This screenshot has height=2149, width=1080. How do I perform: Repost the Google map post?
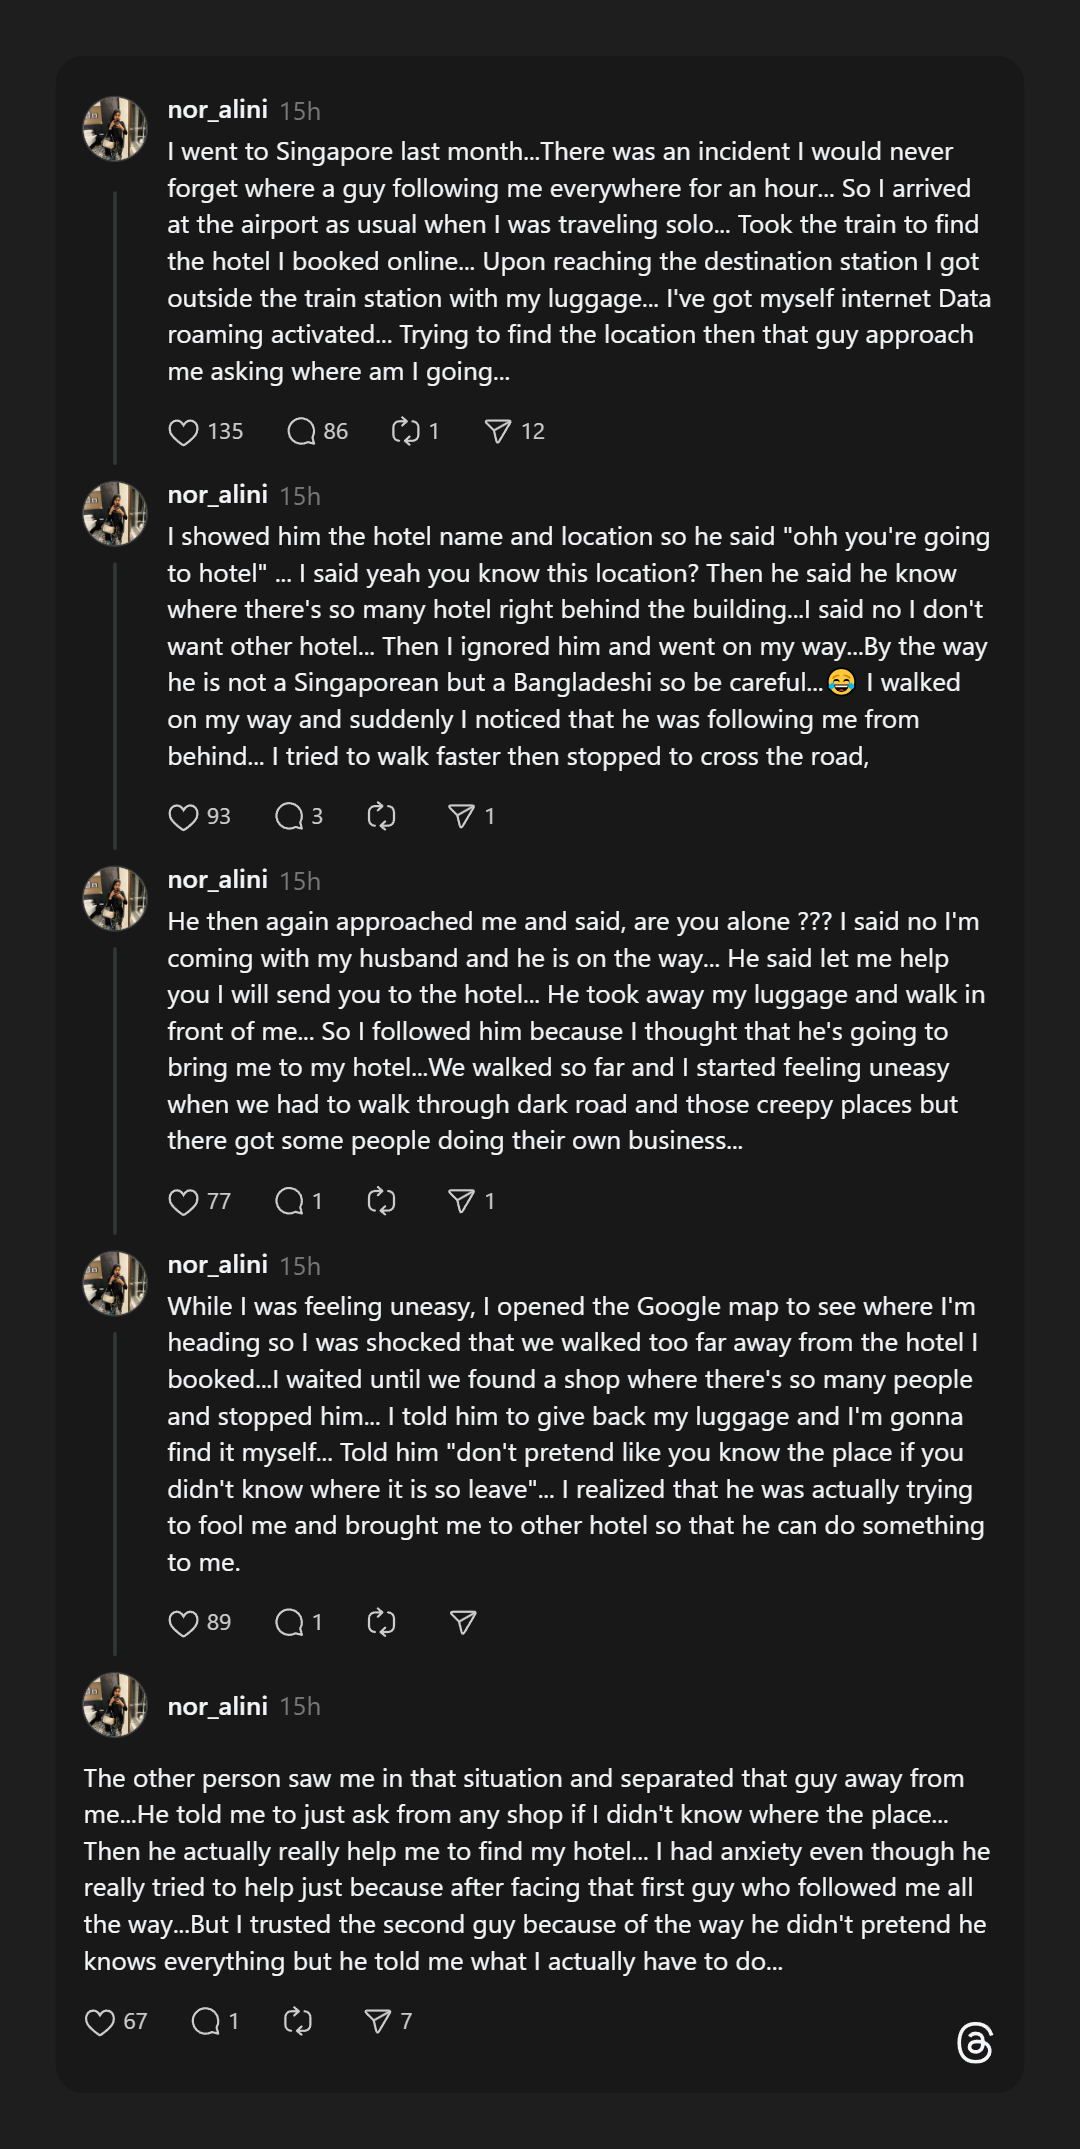point(381,1623)
